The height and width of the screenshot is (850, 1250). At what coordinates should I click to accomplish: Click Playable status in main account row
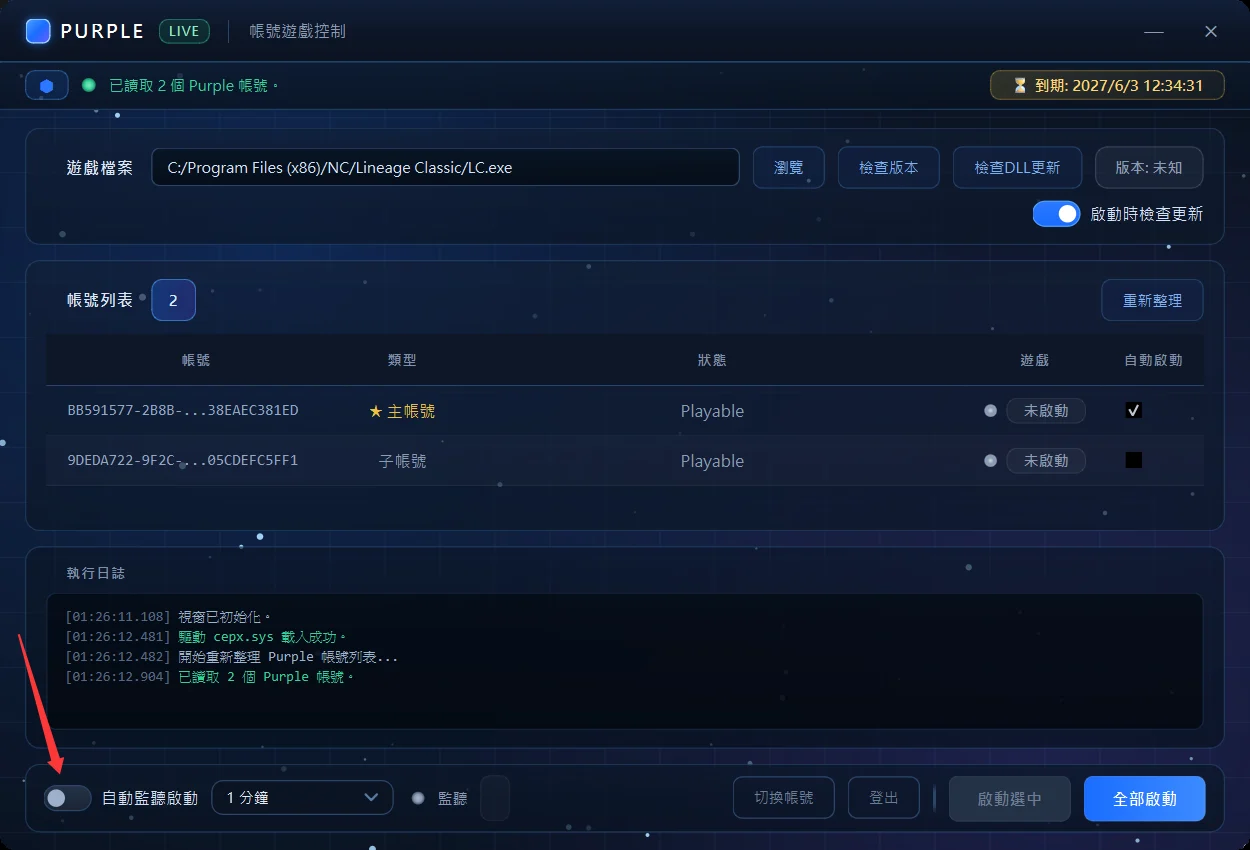pos(712,411)
